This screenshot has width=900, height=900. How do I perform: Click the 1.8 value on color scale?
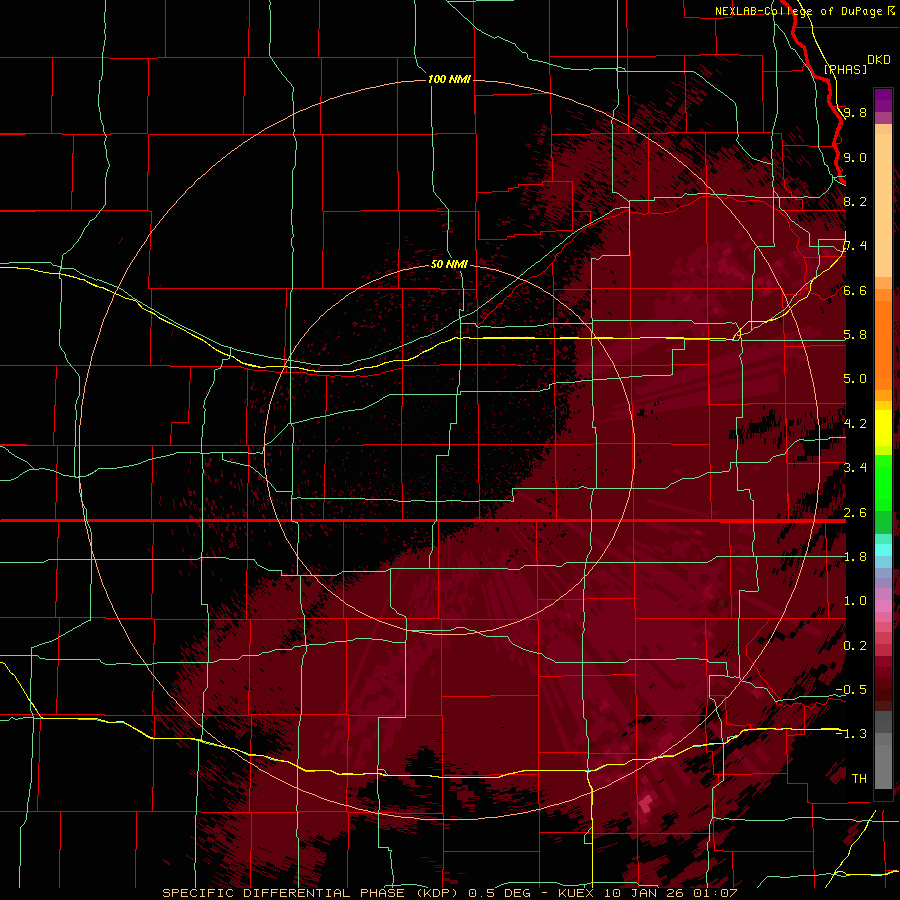click(855, 557)
